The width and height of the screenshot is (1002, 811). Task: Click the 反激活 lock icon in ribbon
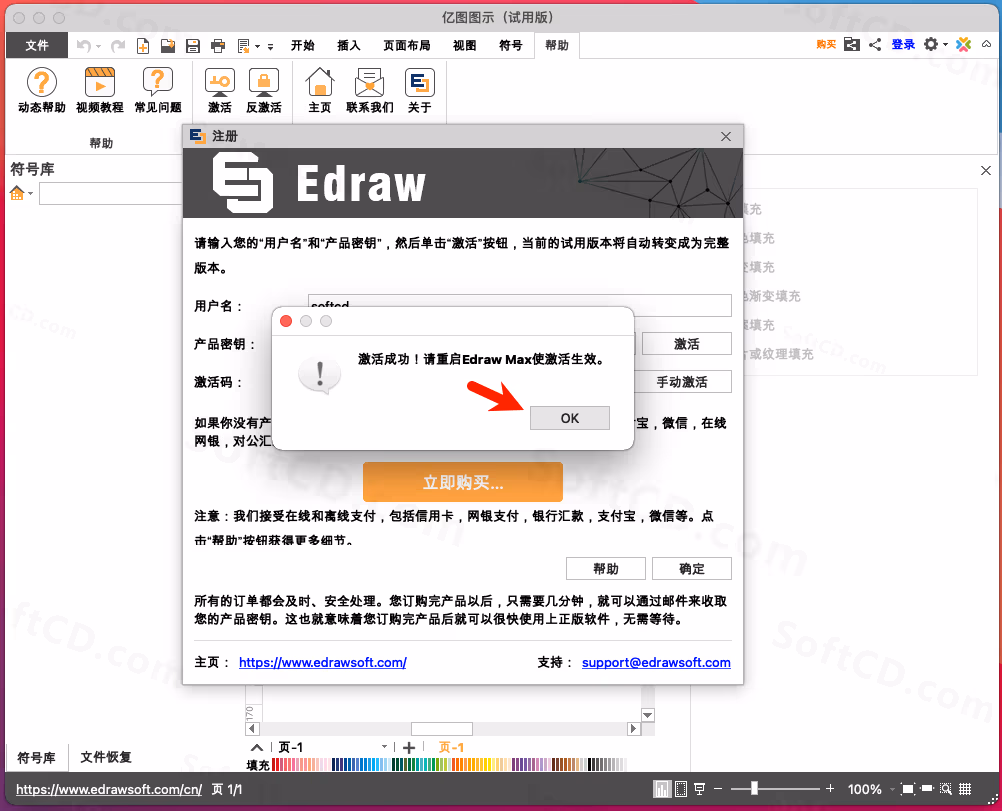point(264,90)
